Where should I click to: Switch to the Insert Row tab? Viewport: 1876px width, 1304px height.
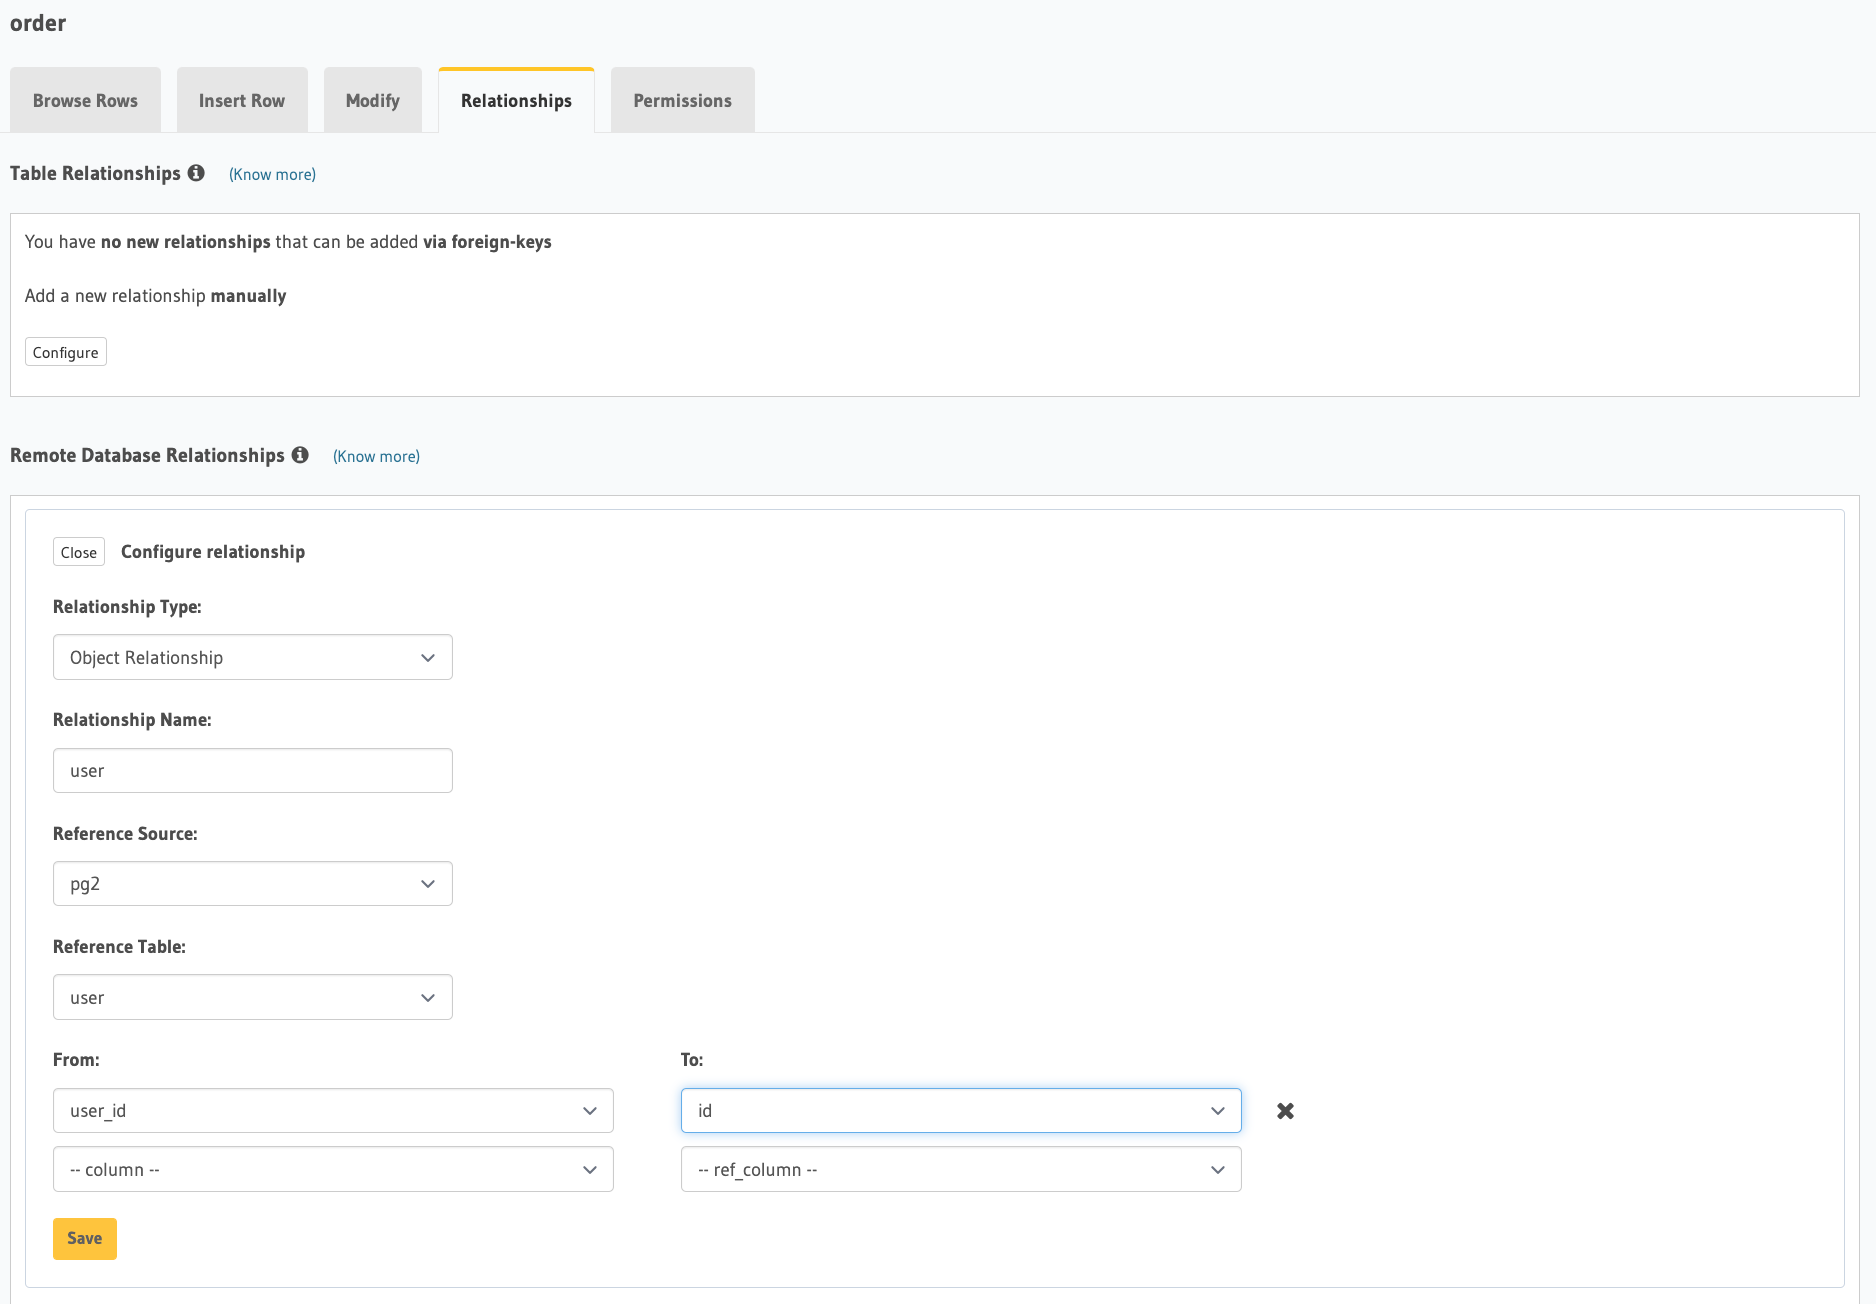242,100
